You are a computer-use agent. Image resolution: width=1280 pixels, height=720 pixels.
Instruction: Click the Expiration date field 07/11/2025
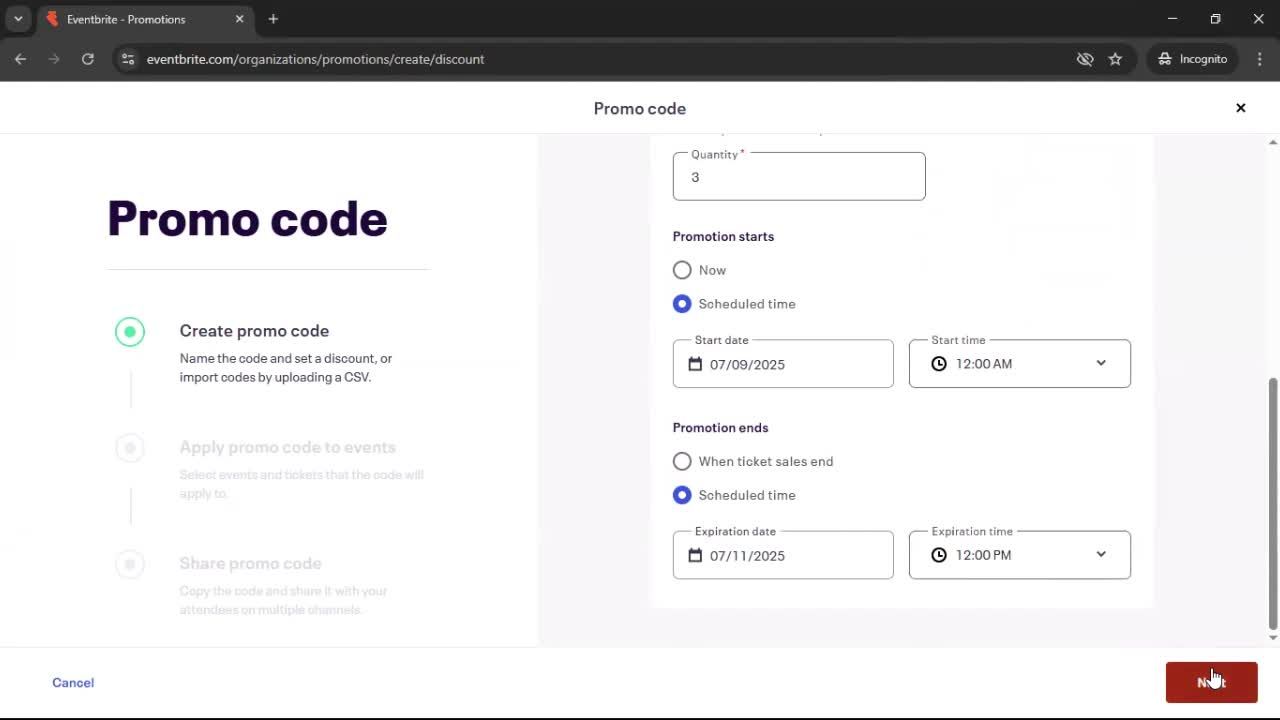(783, 555)
